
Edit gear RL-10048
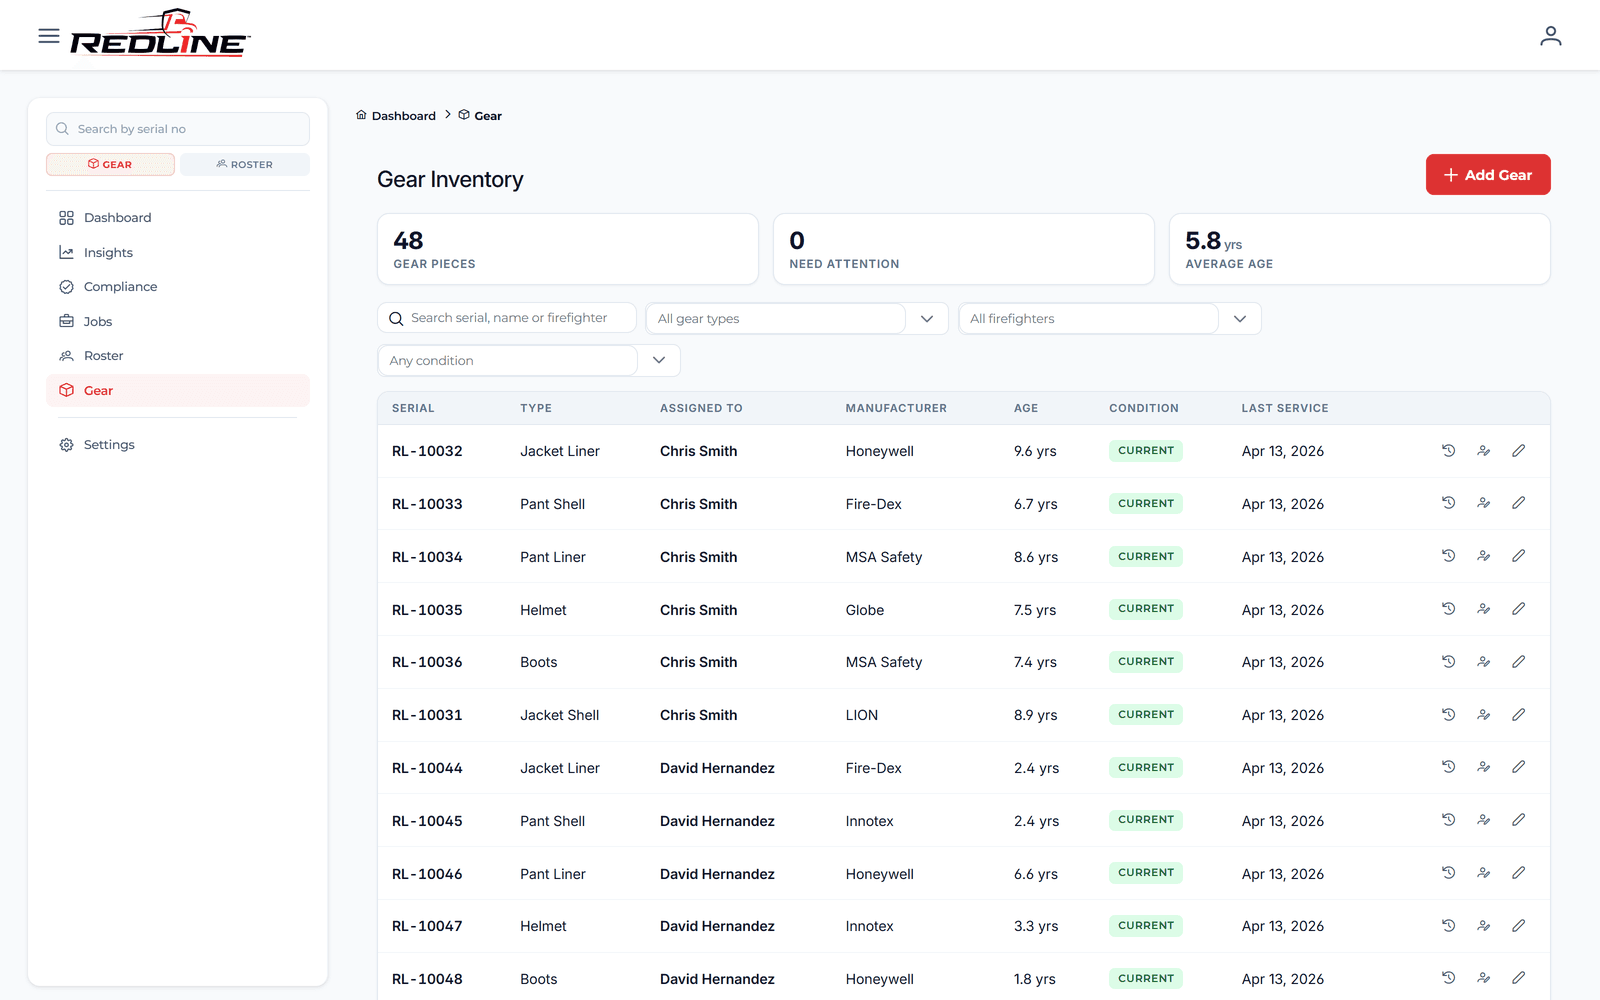click(x=1518, y=978)
